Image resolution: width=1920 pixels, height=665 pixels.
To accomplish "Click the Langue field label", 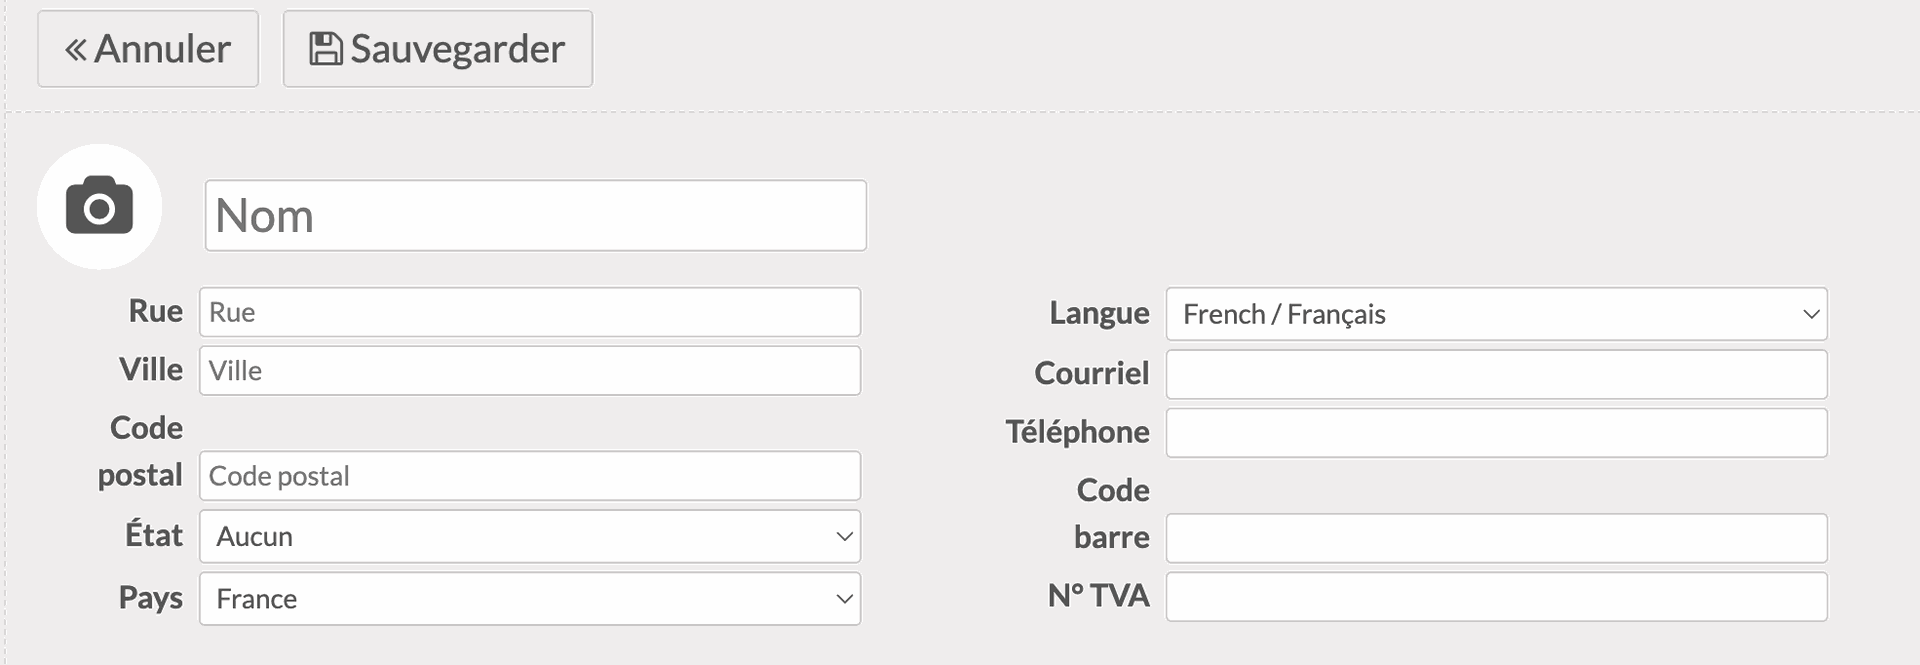I will [x=1099, y=313].
